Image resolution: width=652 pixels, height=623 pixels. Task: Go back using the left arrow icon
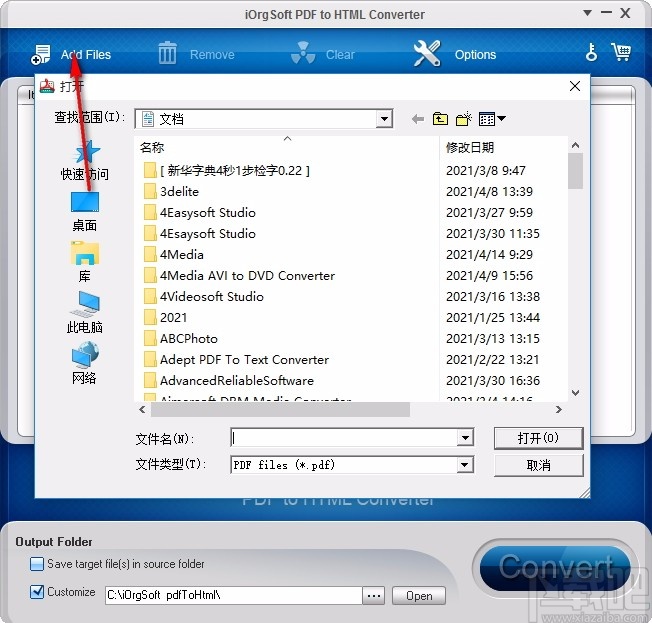tap(417, 119)
